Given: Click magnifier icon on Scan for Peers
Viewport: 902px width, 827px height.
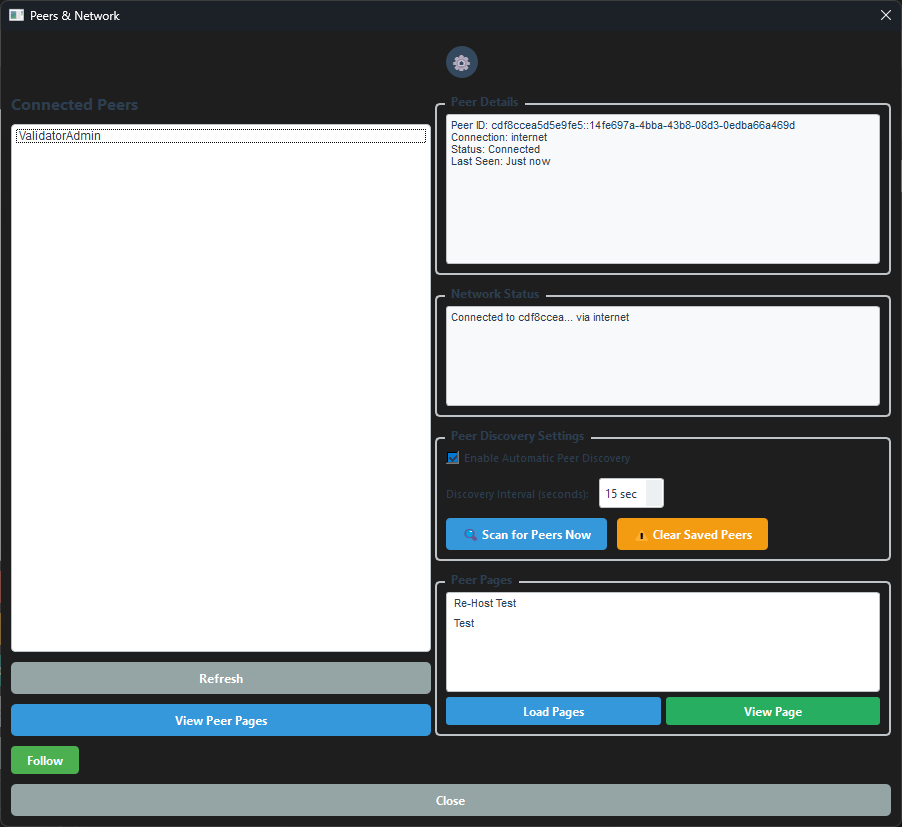Looking at the screenshot, I should coord(470,535).
